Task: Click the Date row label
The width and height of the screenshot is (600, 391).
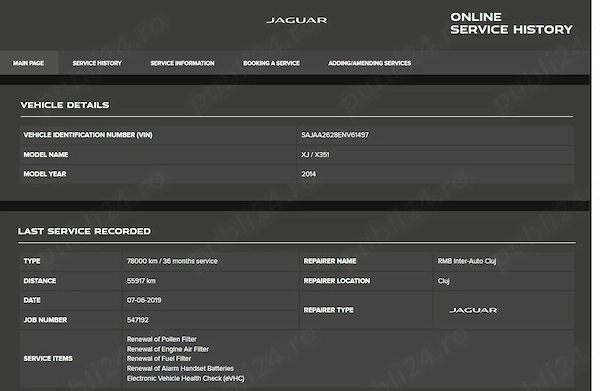Action: click(x=32, y=300)
